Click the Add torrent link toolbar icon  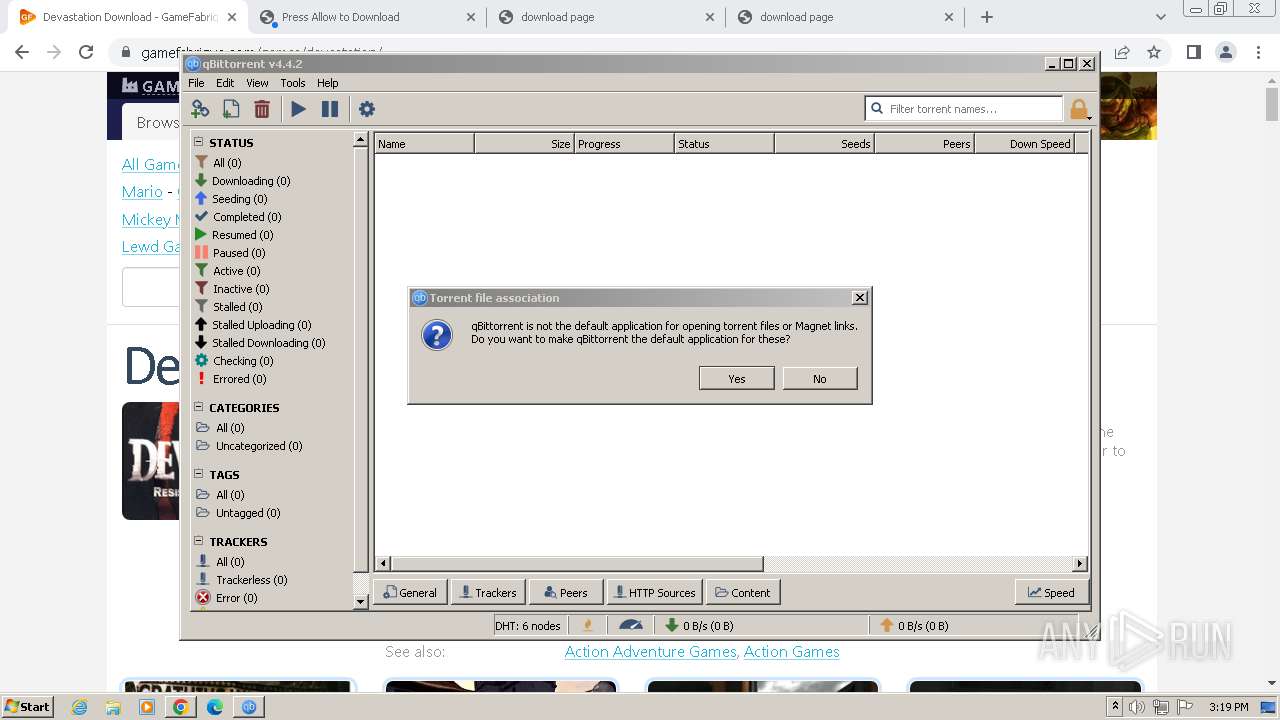coord(200,109)
